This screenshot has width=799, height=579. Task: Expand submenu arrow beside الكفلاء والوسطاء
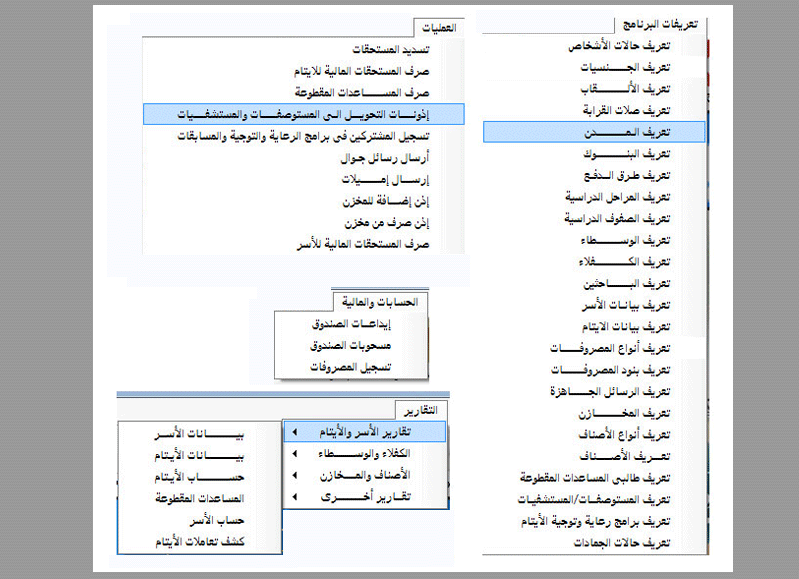pos(295,454)
